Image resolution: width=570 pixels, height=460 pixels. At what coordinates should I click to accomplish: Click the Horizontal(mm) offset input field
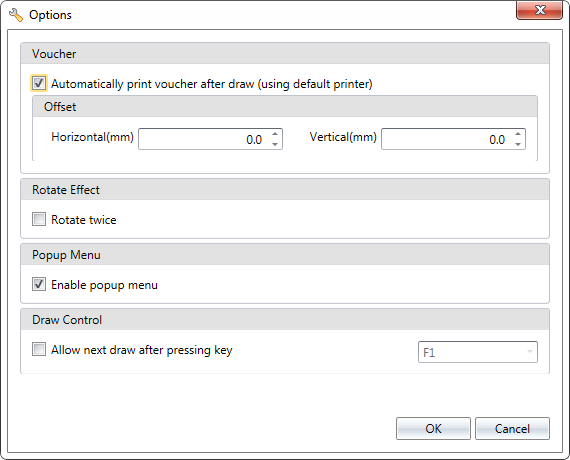[204, 139]
